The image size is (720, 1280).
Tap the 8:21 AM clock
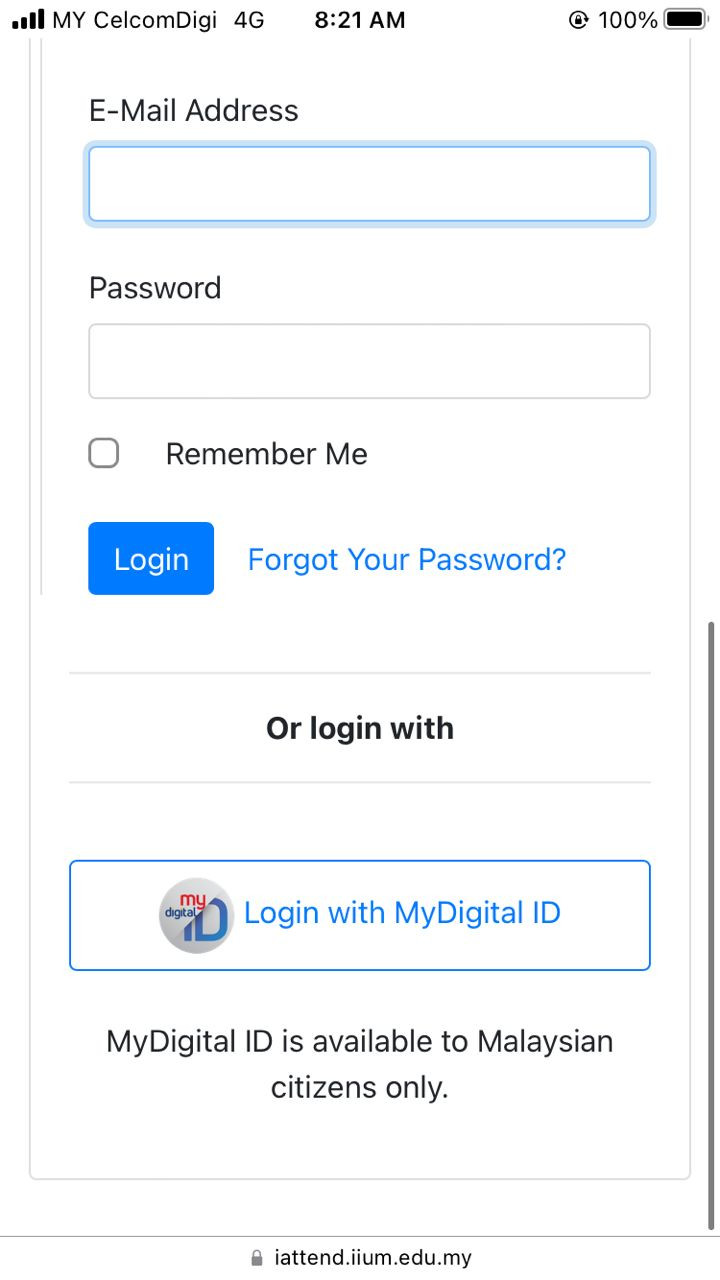pos(360,20)
